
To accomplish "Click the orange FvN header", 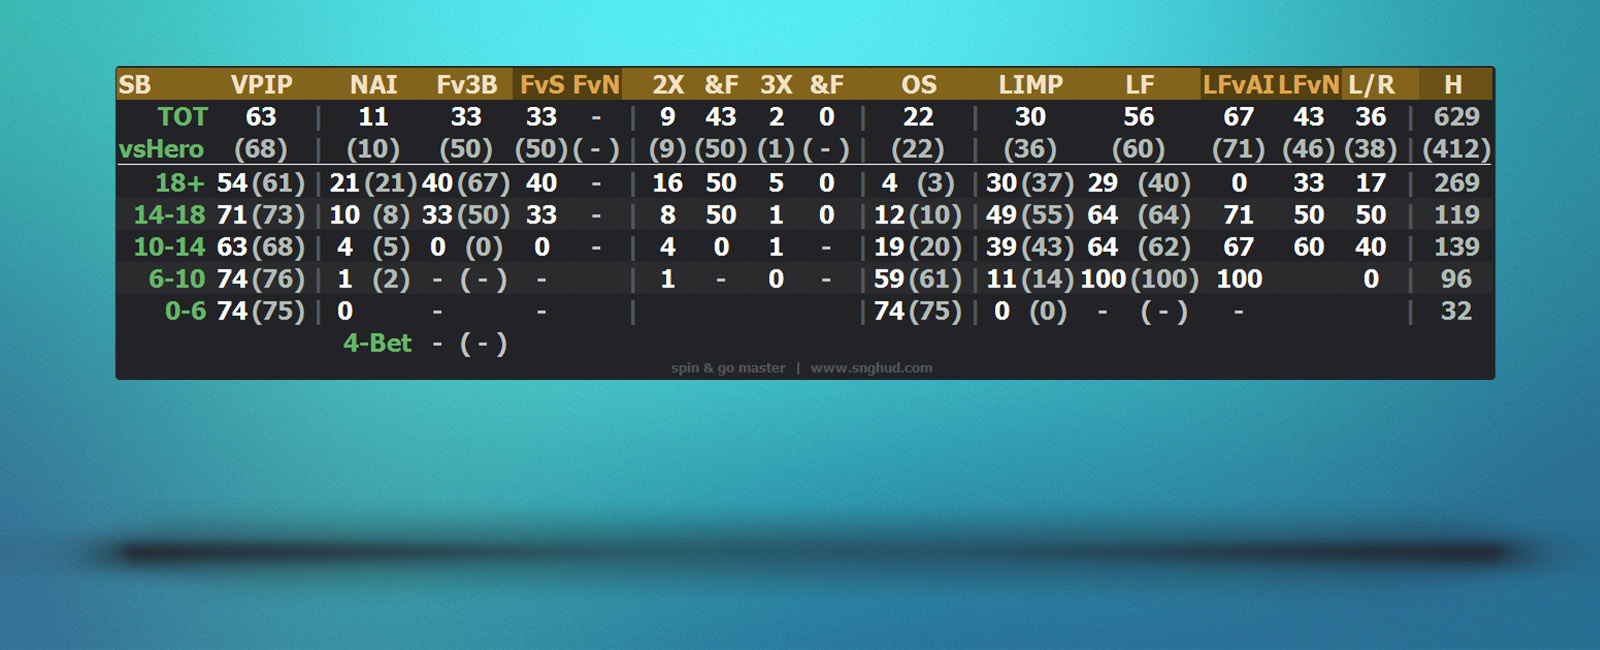I will 596,85.
